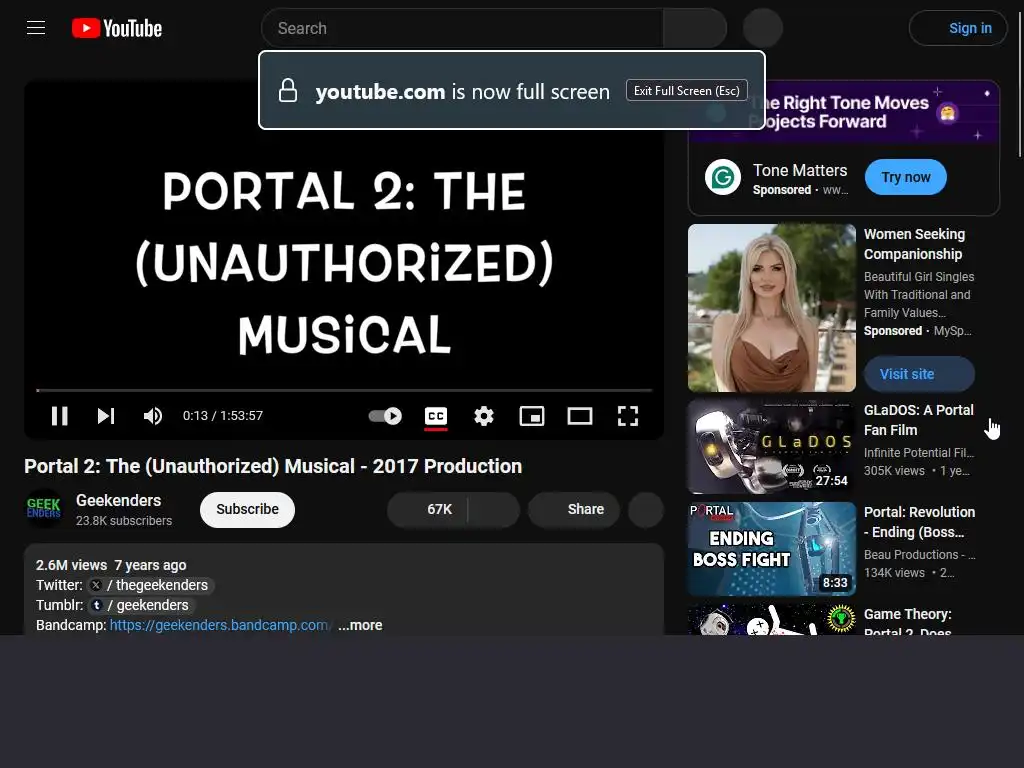The width and height of the screenshot is (1024, 768).
Task: Turn off closed captions
Action: coord(436,417)
